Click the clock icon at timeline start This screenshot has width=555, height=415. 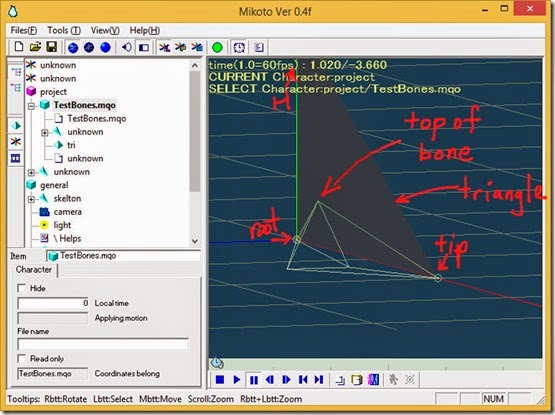217,363
